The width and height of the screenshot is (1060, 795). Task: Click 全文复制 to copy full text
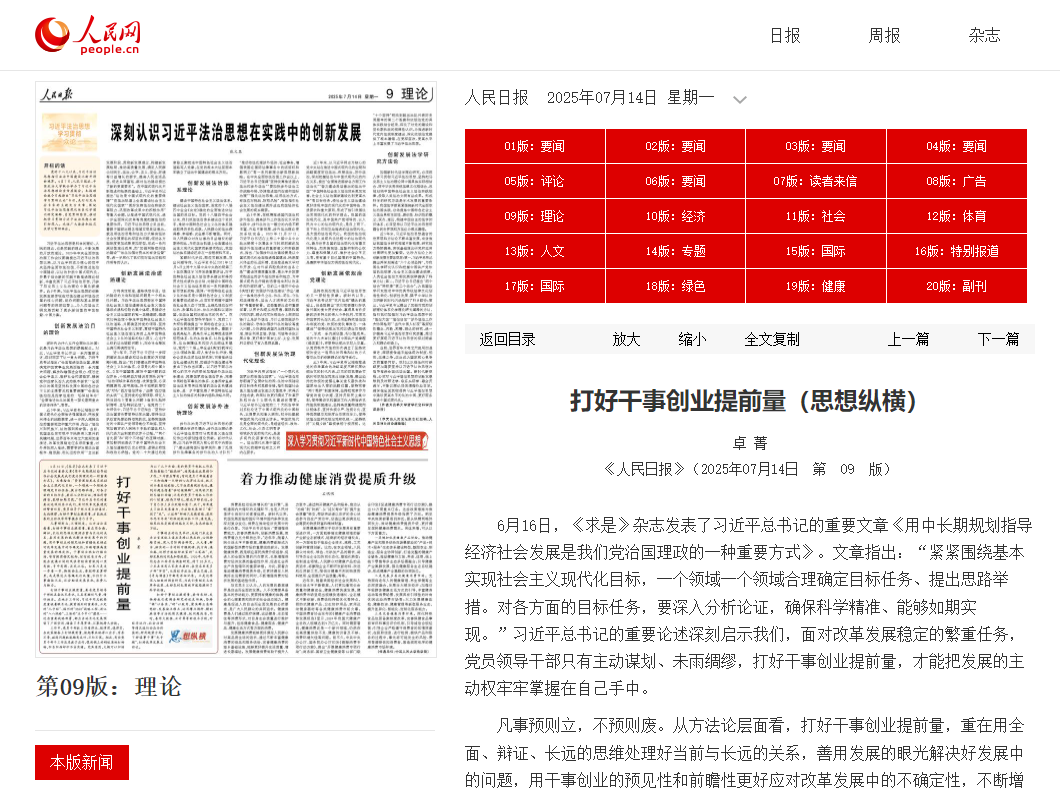[772, 339]
